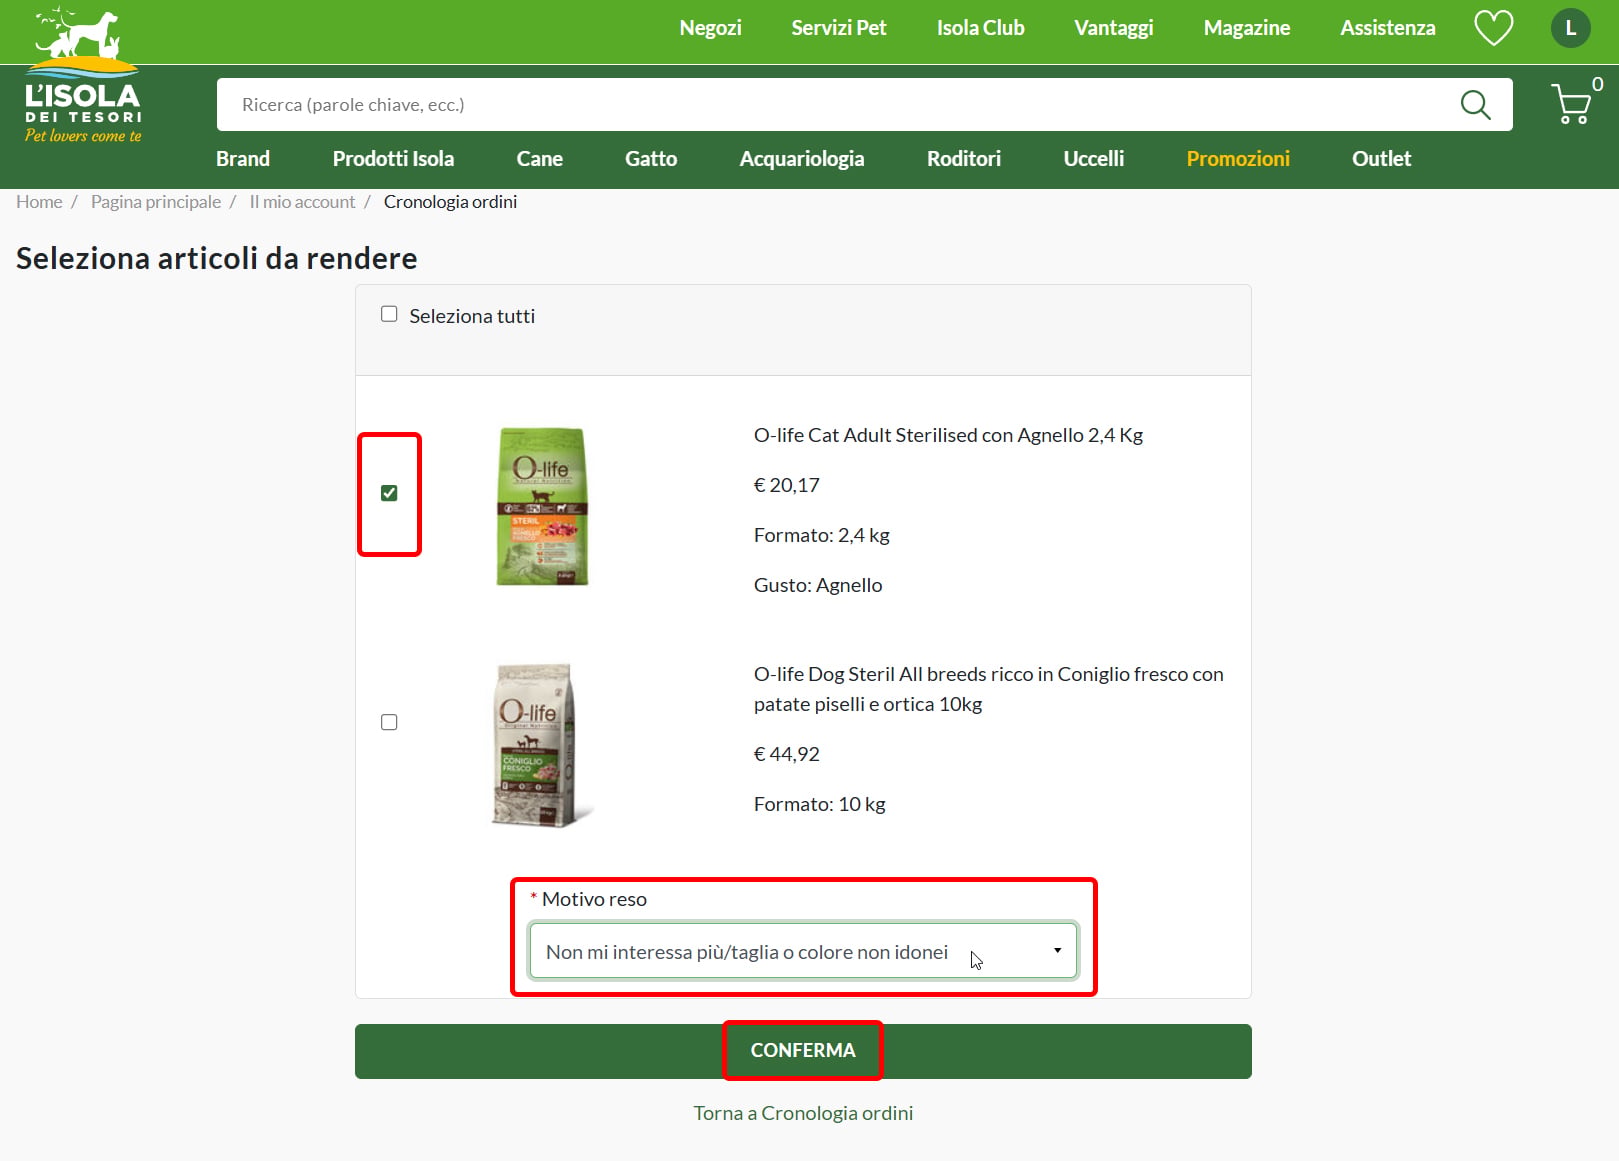Click the "O-life Cat Adult Sterilised con Agnello" title

[x=948, y=435]
